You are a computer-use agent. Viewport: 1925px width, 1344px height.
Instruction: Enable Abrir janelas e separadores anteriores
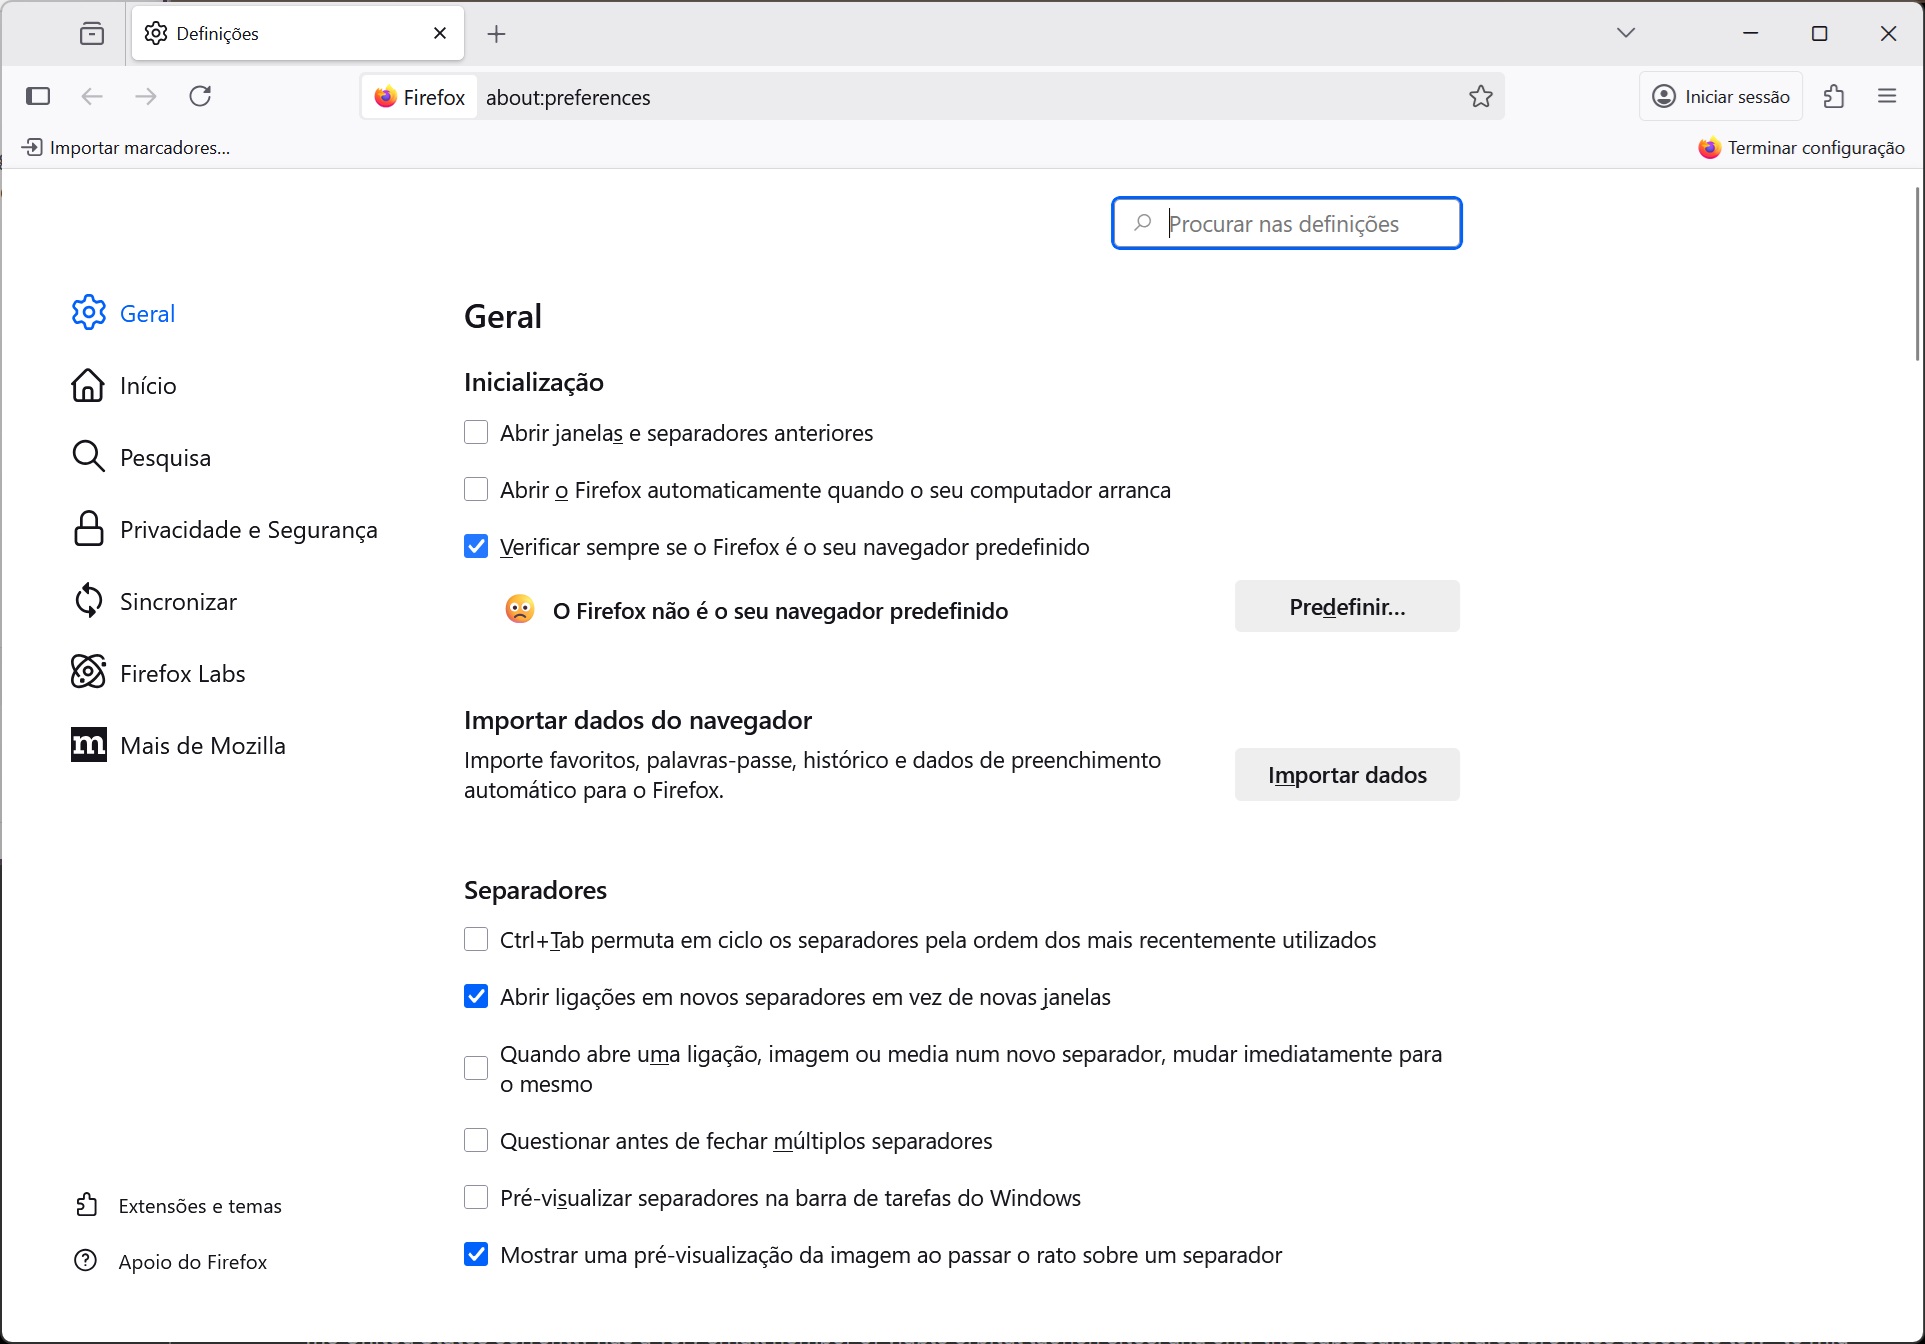(476, 432)
